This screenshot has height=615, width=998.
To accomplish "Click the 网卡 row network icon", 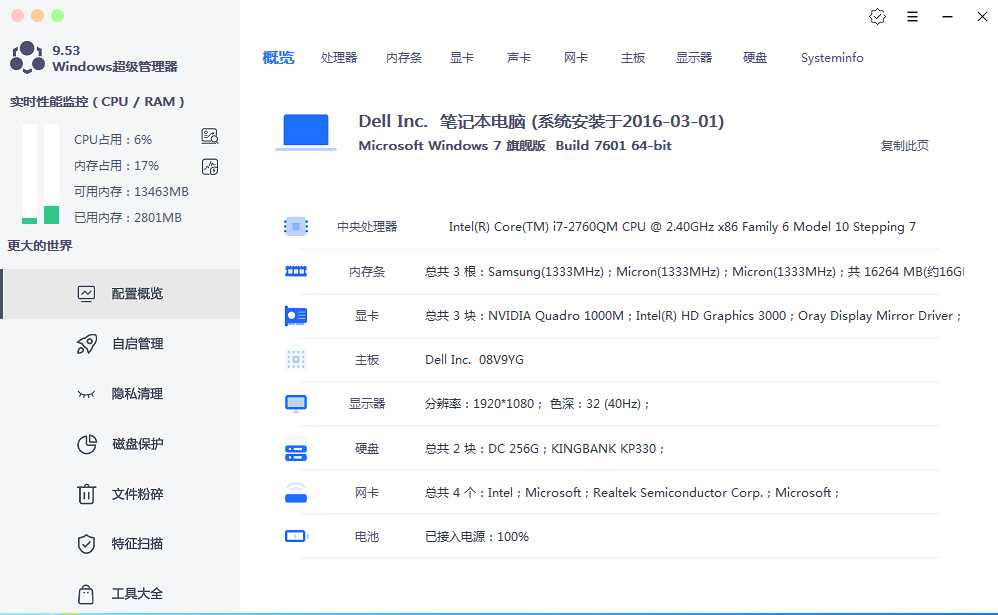I will pyautogui.click(x=296, y=493).
